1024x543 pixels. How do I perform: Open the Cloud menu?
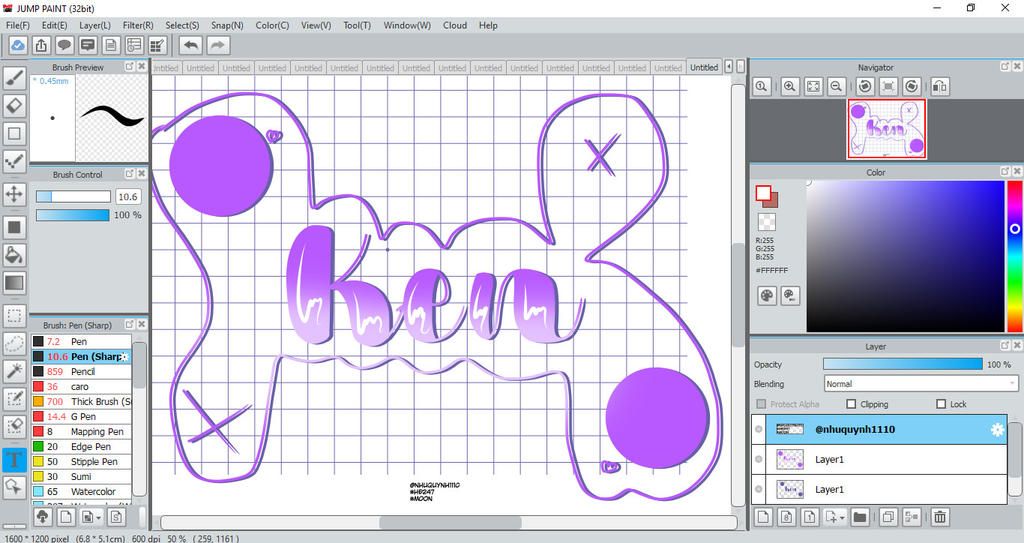coord(455,25)
